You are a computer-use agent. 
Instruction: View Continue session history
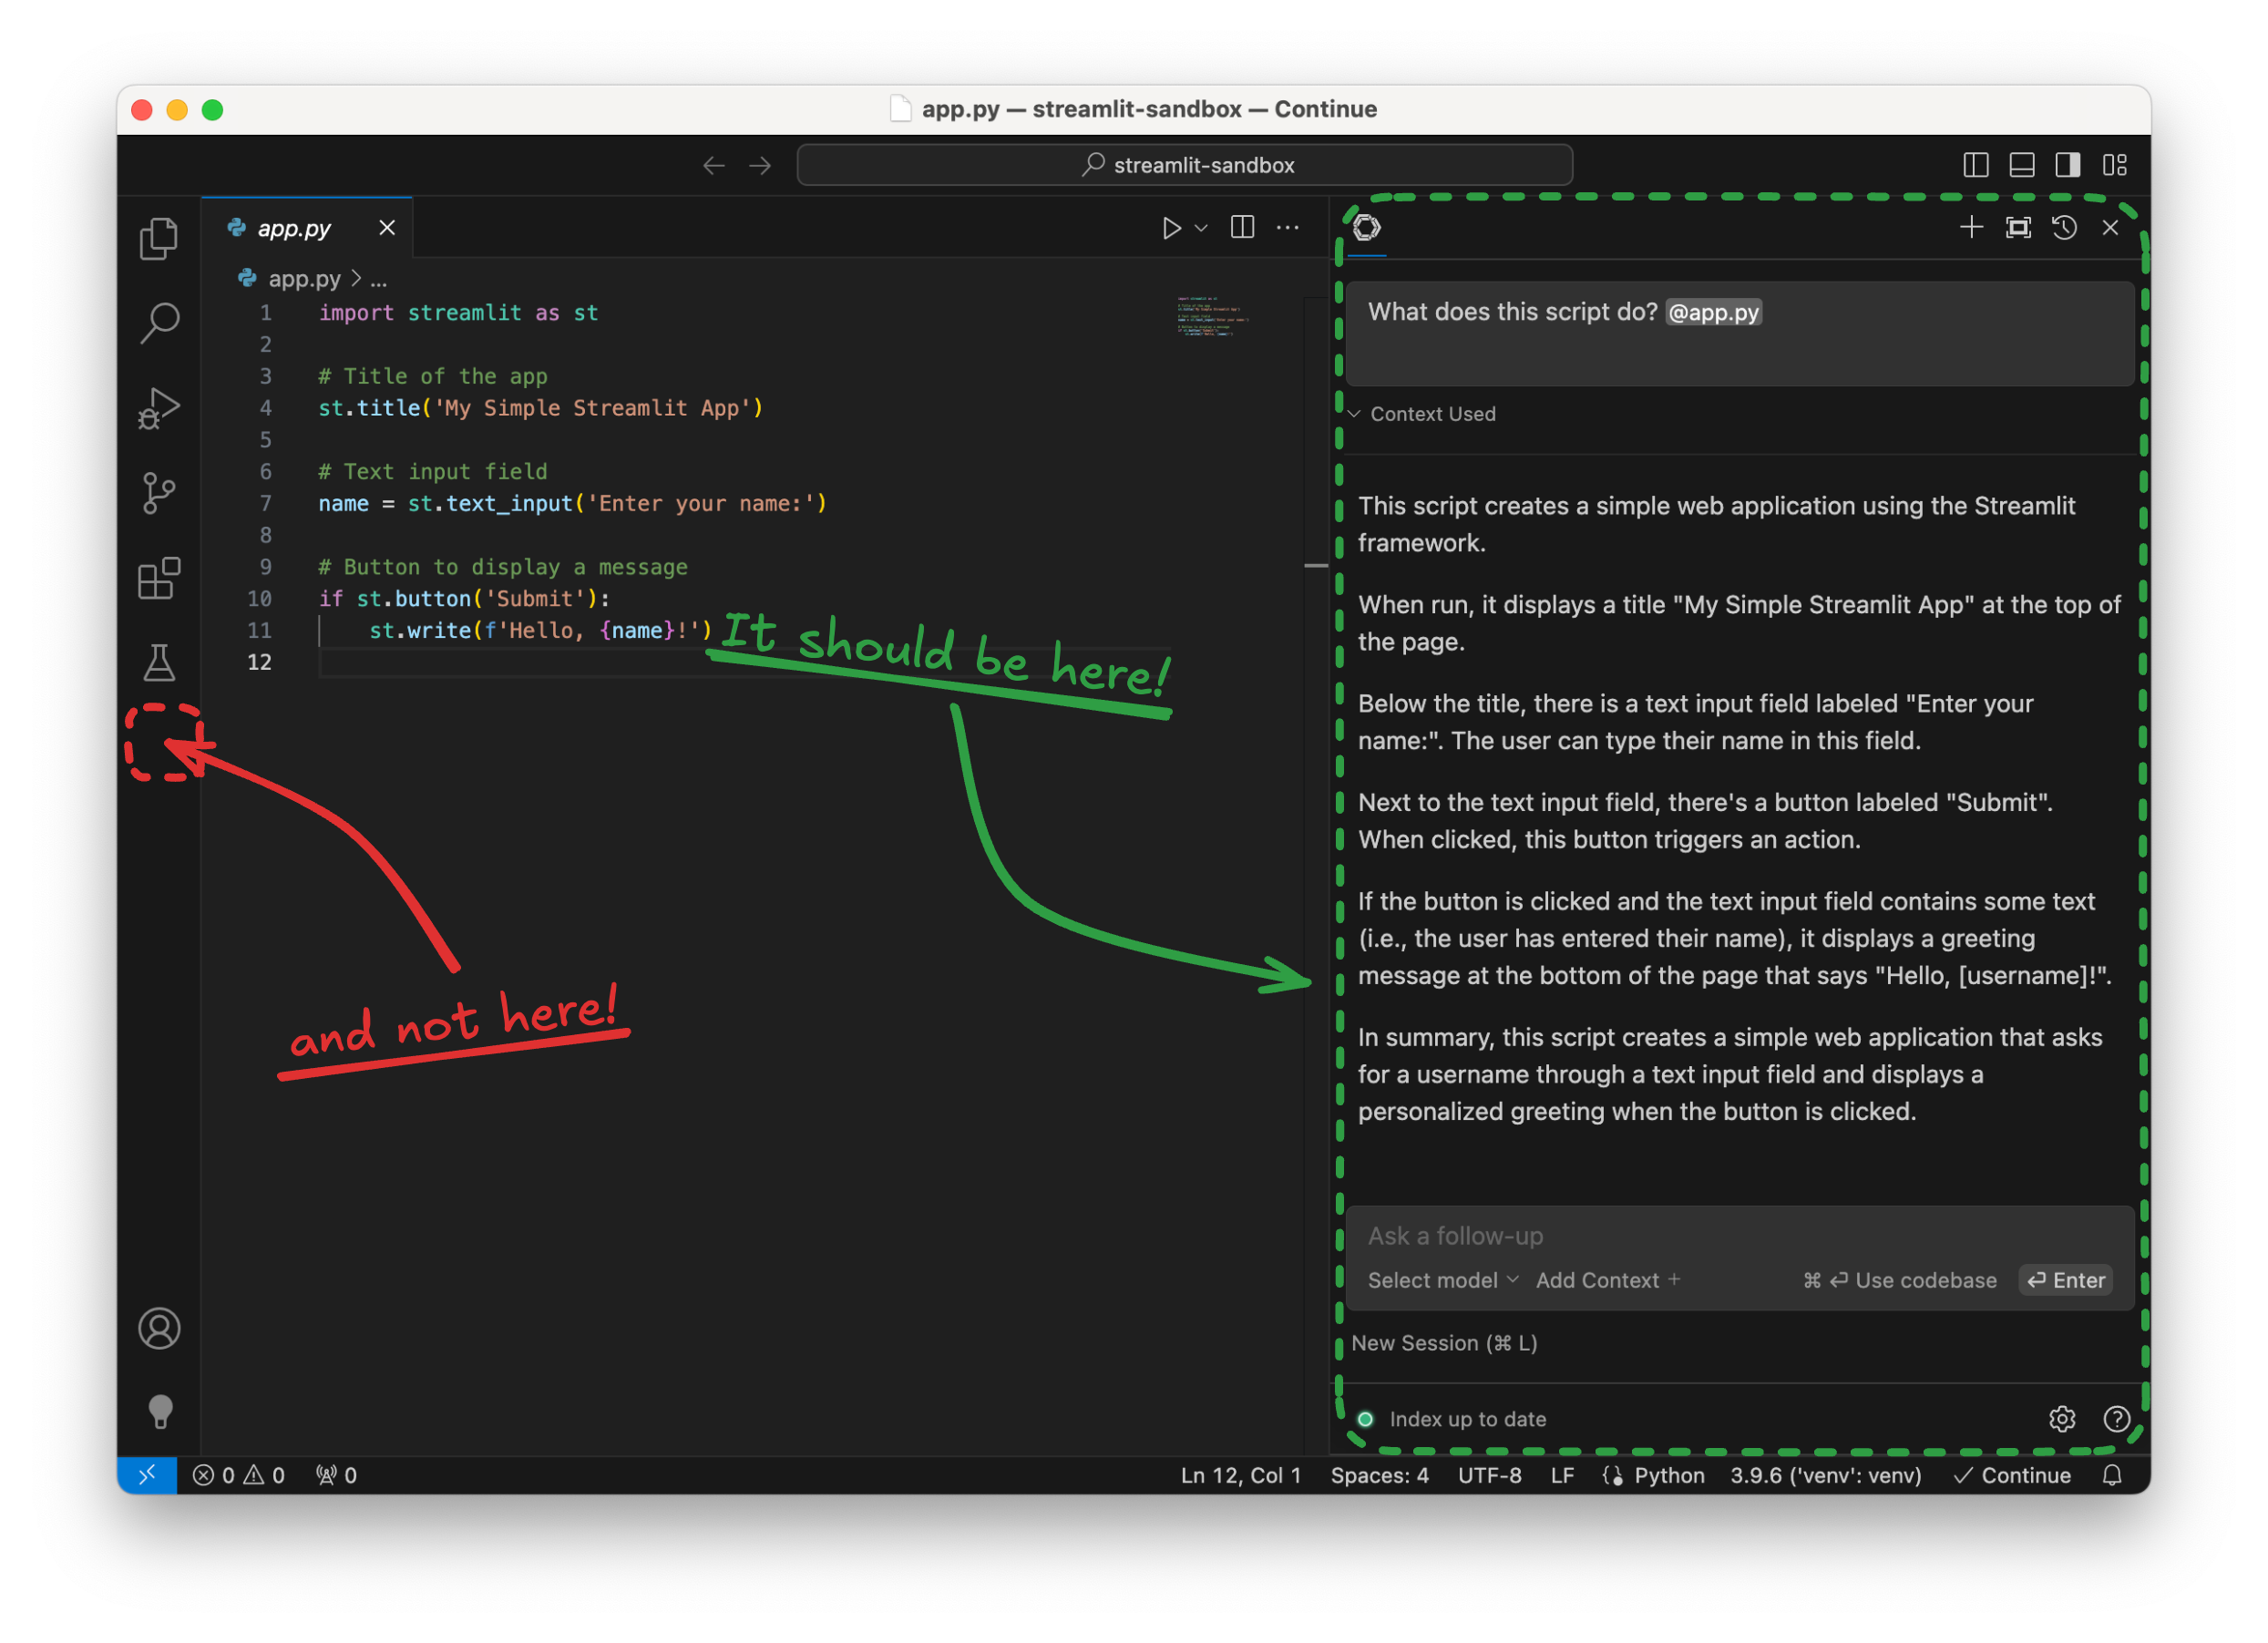point(2064,228)
